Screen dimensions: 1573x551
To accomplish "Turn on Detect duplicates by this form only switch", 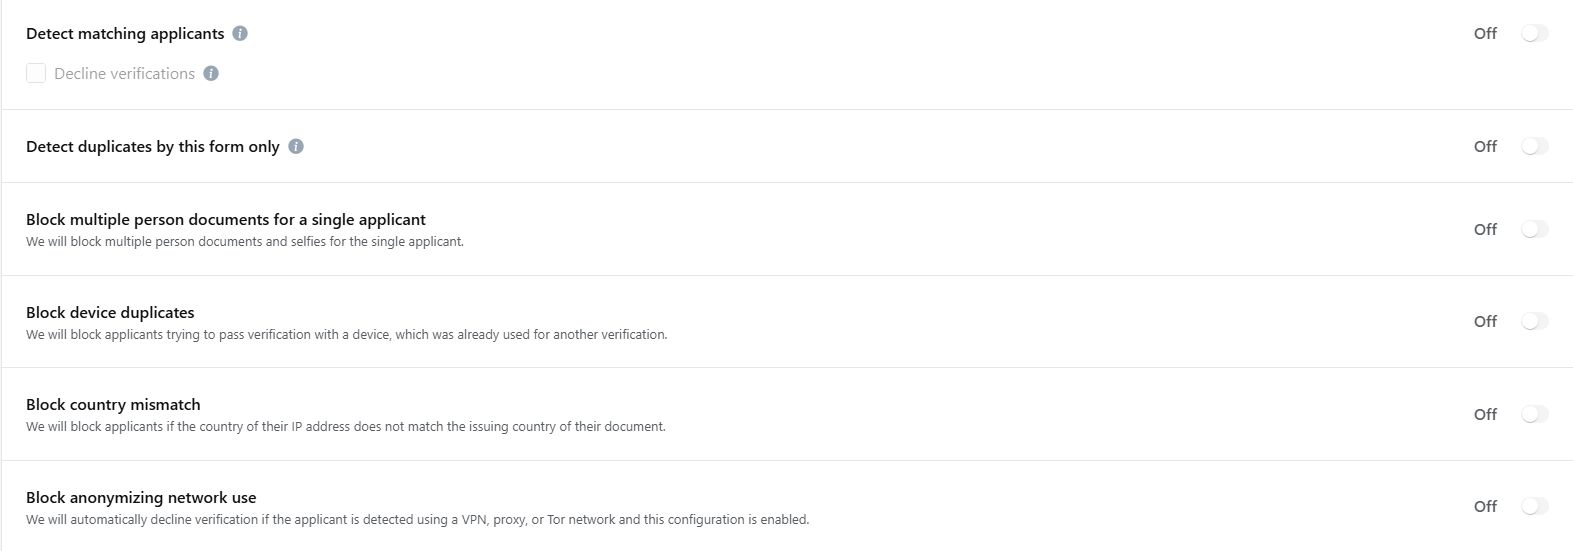I will (1534, 146).
